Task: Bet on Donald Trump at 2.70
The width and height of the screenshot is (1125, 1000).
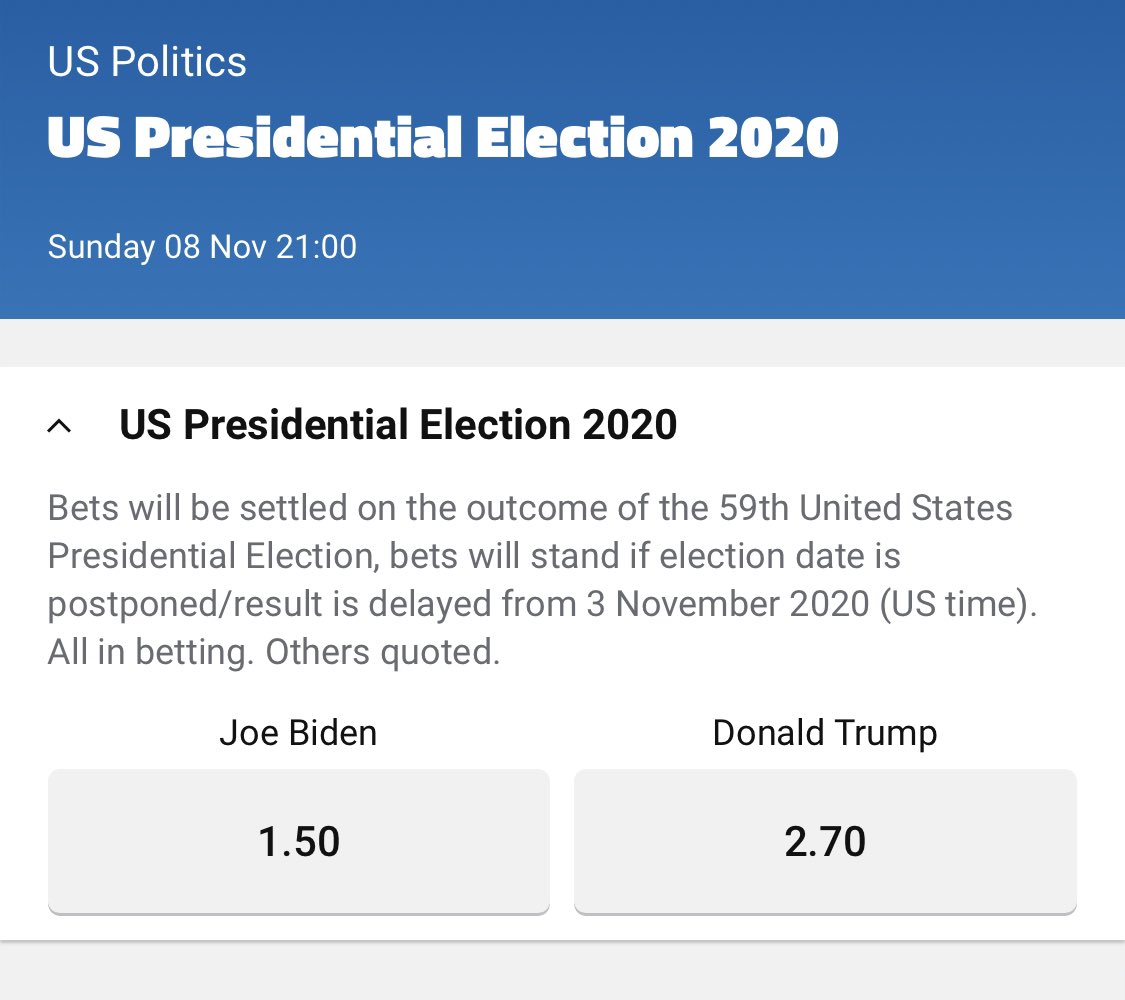Action: click(x=825, y=841)
